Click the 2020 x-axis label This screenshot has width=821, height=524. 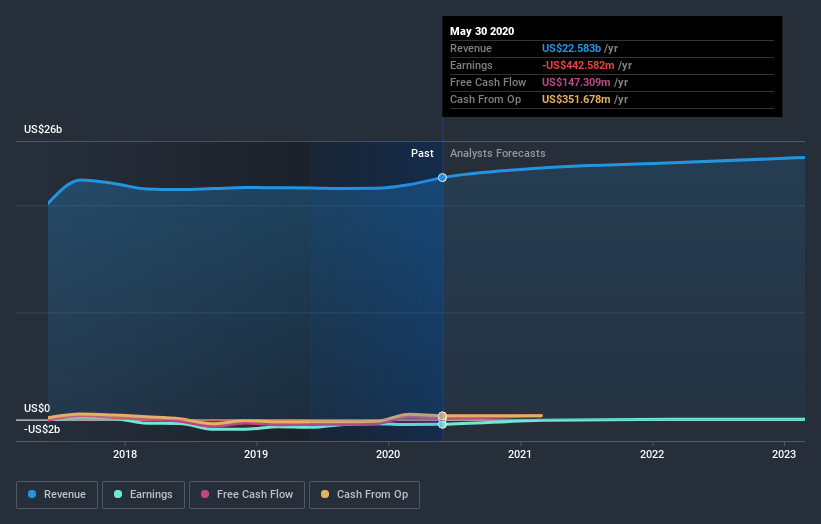pos(388,454)
